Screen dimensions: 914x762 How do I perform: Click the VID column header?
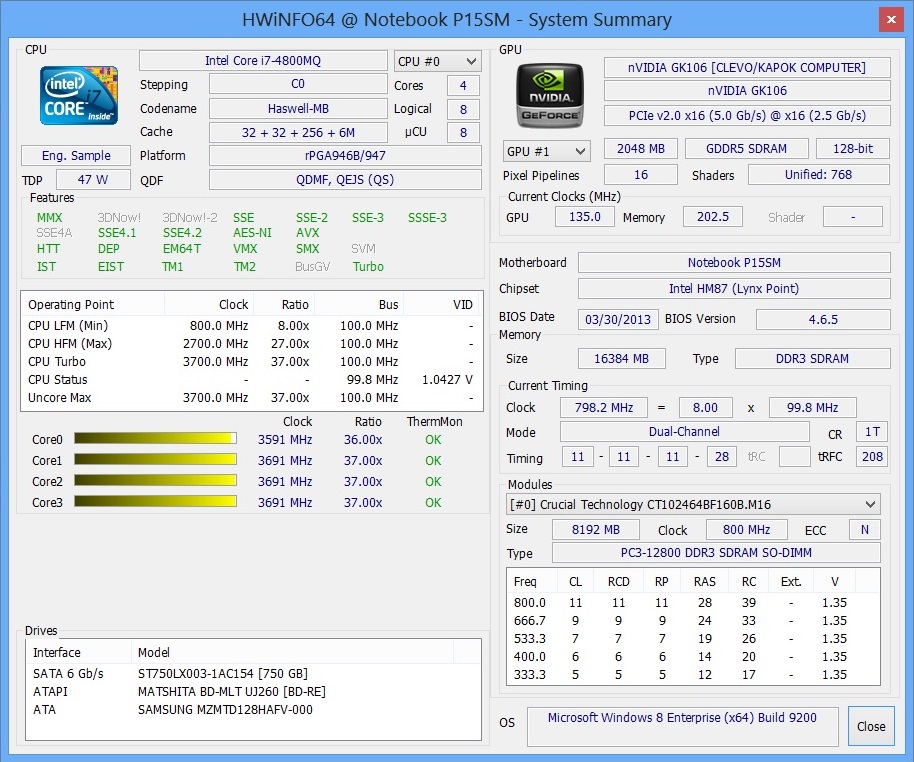coord(442,304)
